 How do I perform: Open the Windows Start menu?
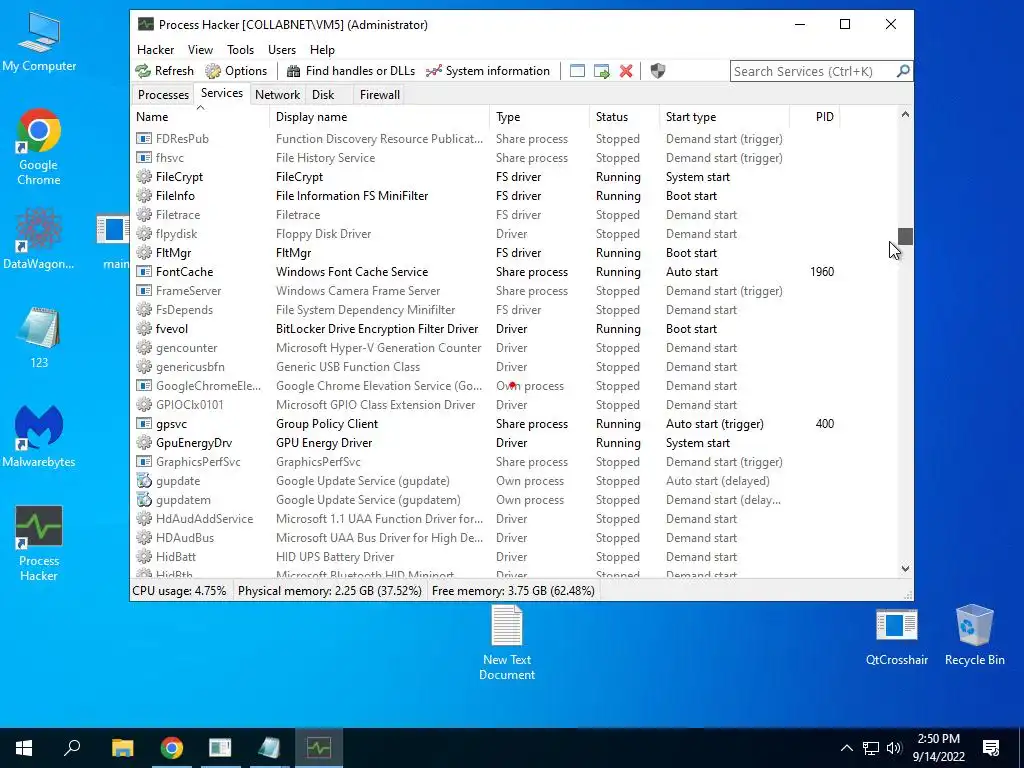pyautogui.click(x=24, y=748)
